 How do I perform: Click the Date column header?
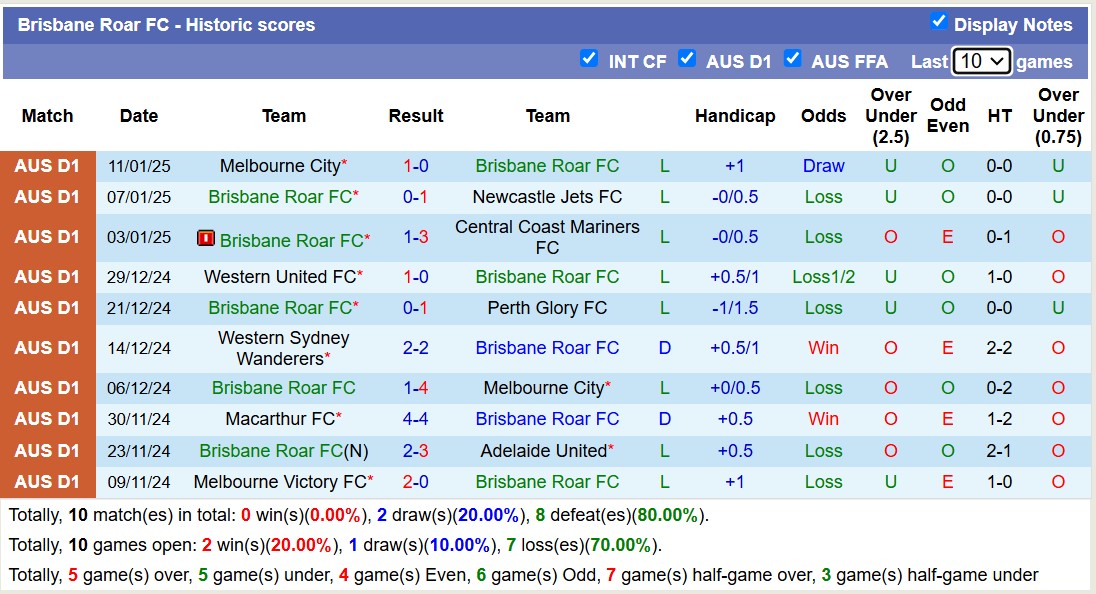(138, 116)
